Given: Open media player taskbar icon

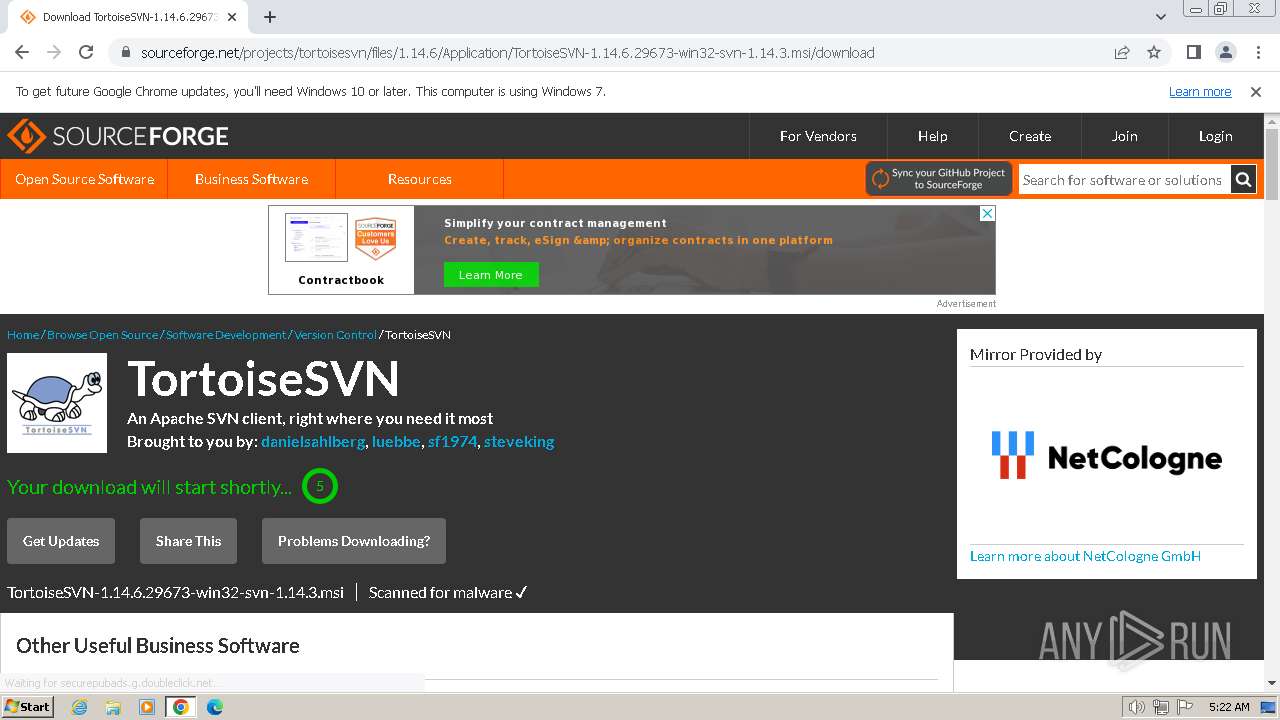Looking at the screenshot, I should pyautogui.click(x=147, y=707).
